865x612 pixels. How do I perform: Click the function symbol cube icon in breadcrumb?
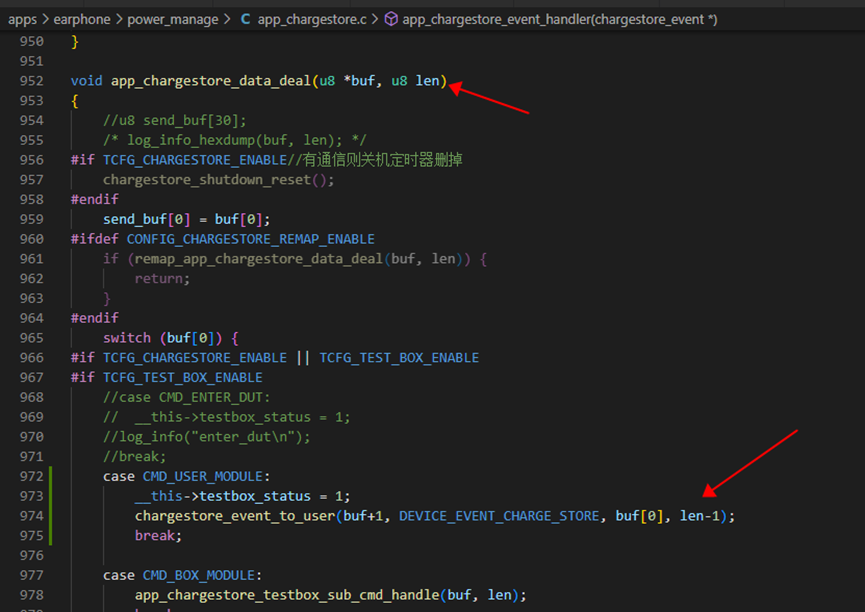(x=391, y=19)
